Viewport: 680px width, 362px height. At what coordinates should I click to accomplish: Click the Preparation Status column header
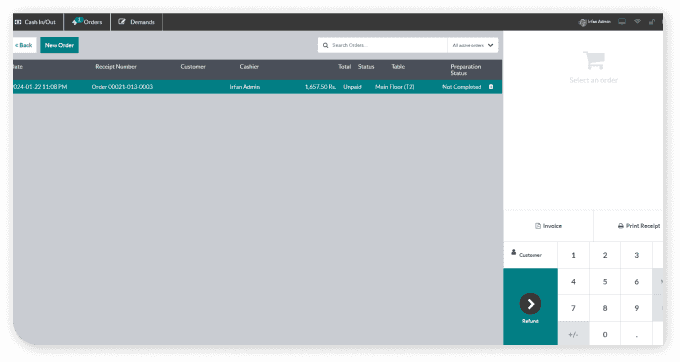click(x=465, y=70)
